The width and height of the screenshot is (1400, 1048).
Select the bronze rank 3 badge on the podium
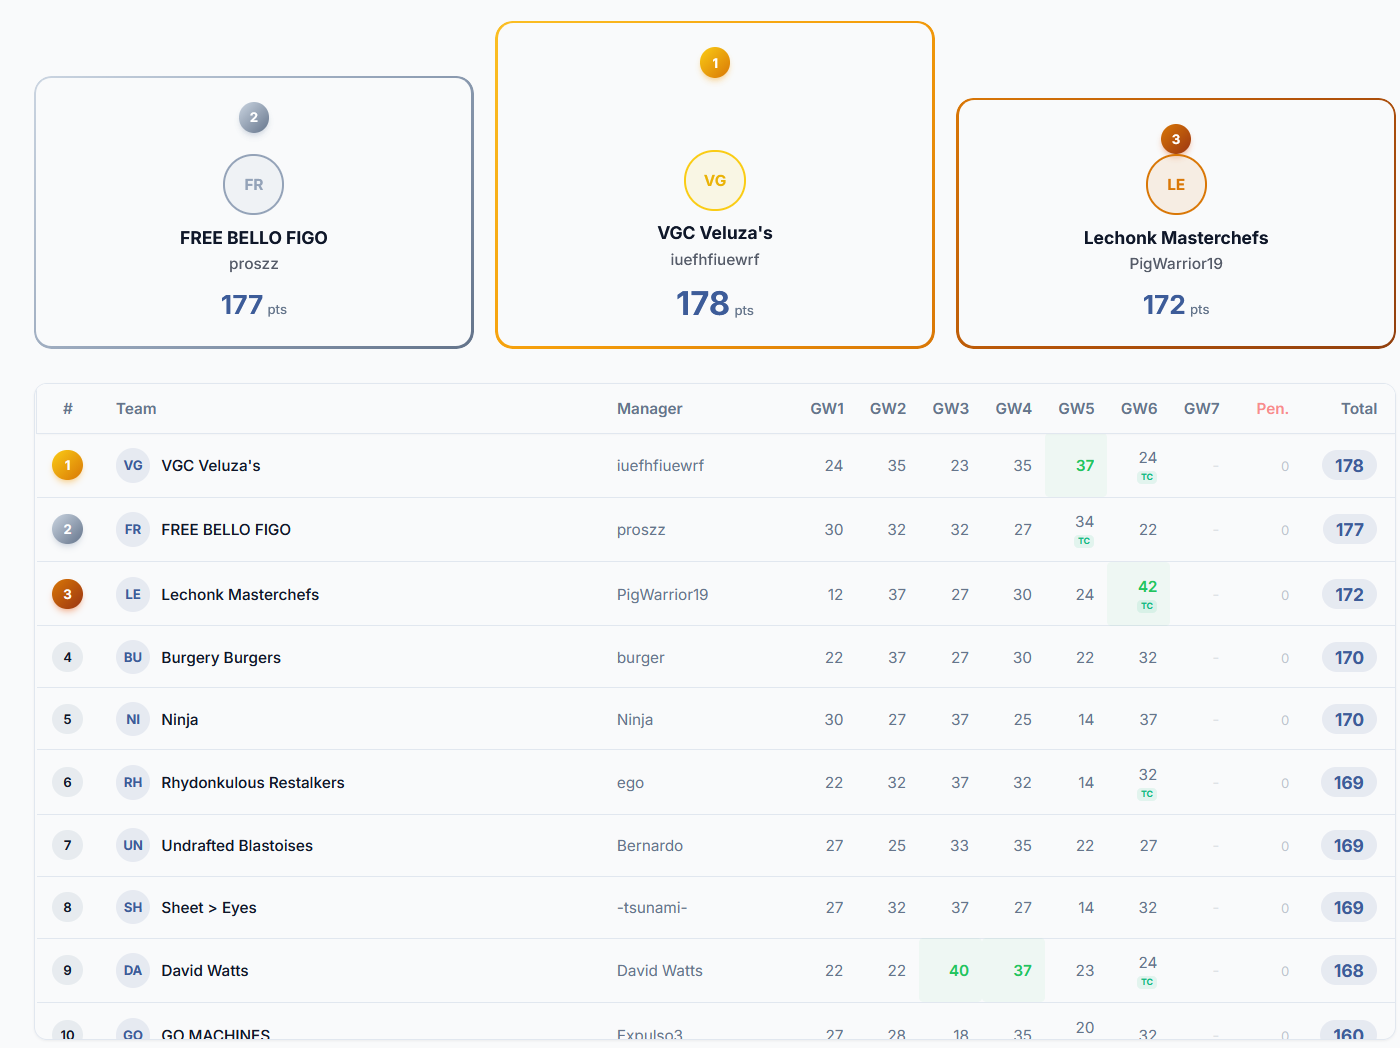(1176, 139)
